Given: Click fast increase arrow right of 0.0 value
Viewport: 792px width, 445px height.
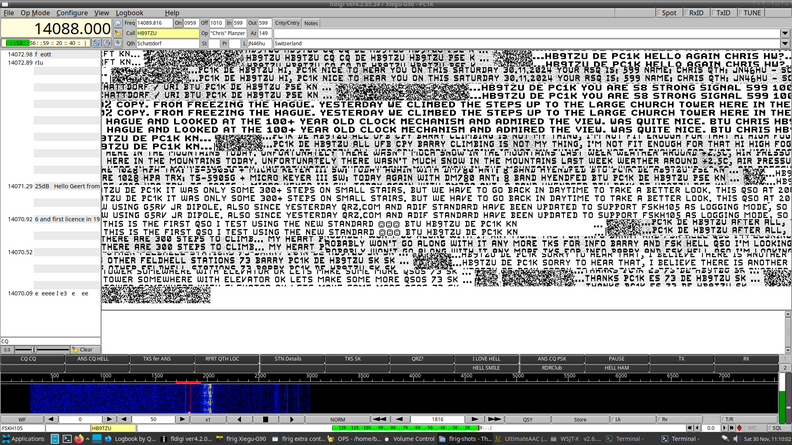Looking at the screenshot, I should point(731,428).
